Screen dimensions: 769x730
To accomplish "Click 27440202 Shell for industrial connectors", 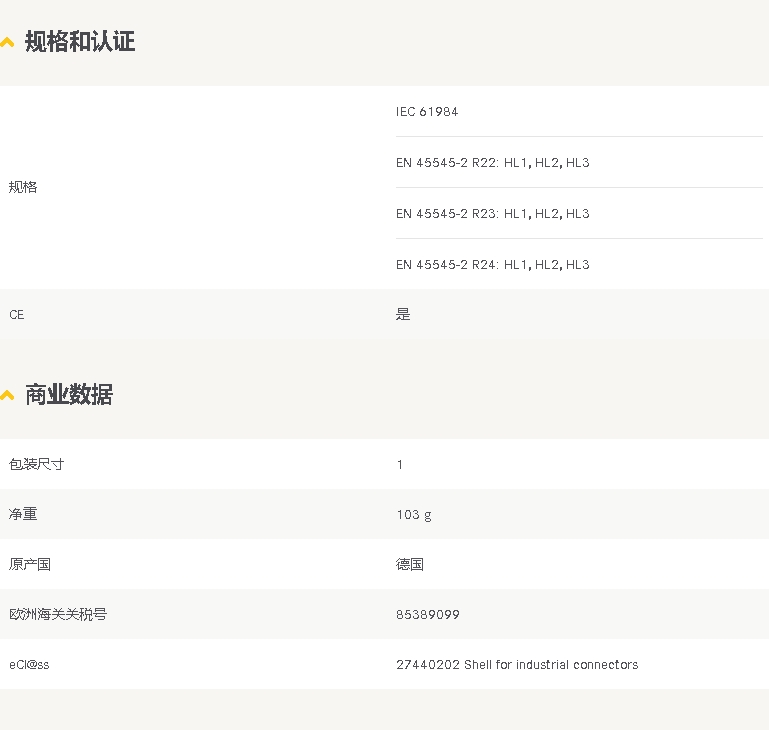I will 517,665.
